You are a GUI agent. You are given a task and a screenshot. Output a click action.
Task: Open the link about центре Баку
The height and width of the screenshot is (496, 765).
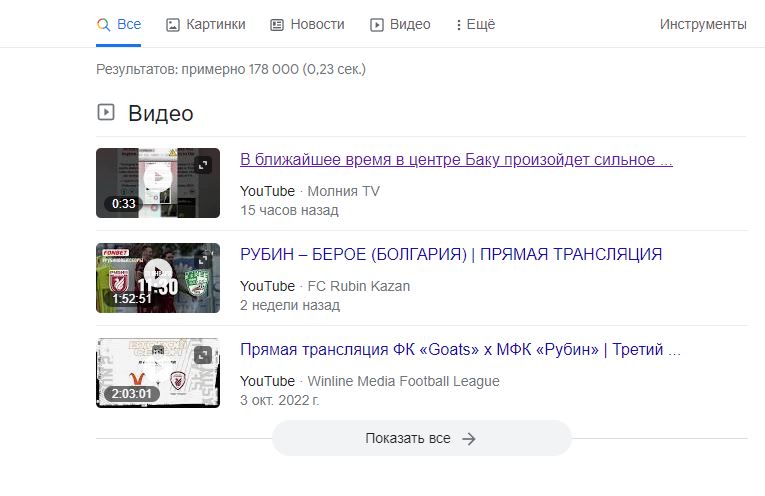[456, 160]
